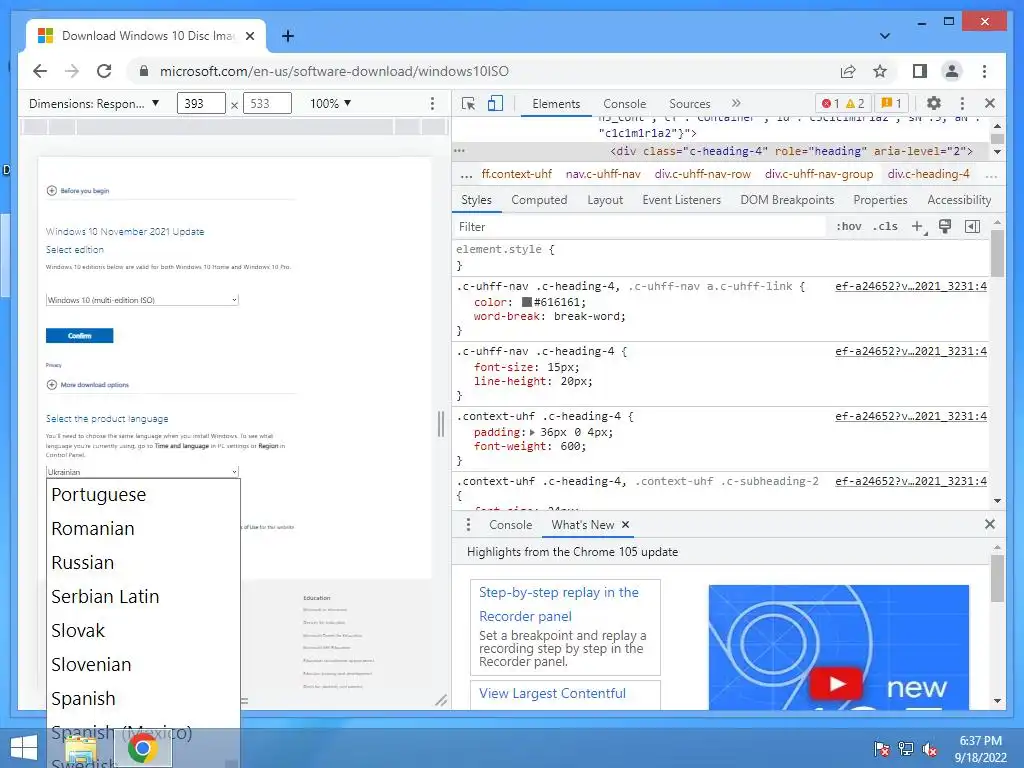1024x768 pixels.
Task: Choose Russian from the language list
Action: point(144,563)
